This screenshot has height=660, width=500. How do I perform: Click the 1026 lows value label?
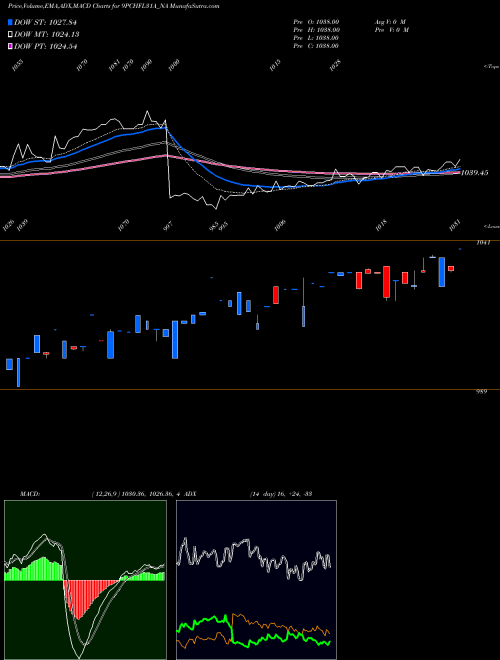coord(8,226)
